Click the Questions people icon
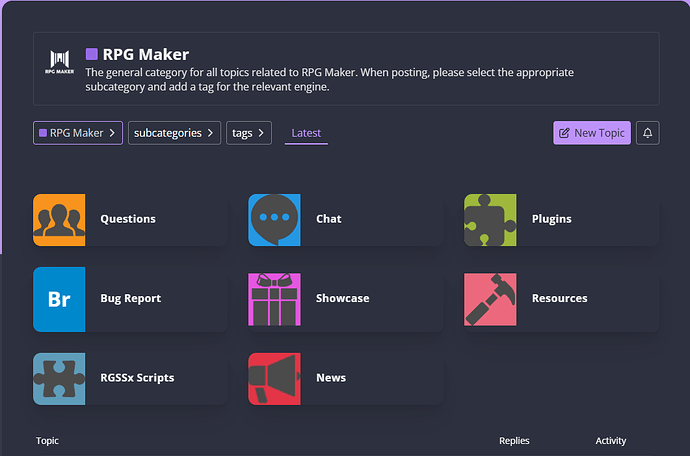The width and height of the screenshot is (690, 456). coord(59,220)
